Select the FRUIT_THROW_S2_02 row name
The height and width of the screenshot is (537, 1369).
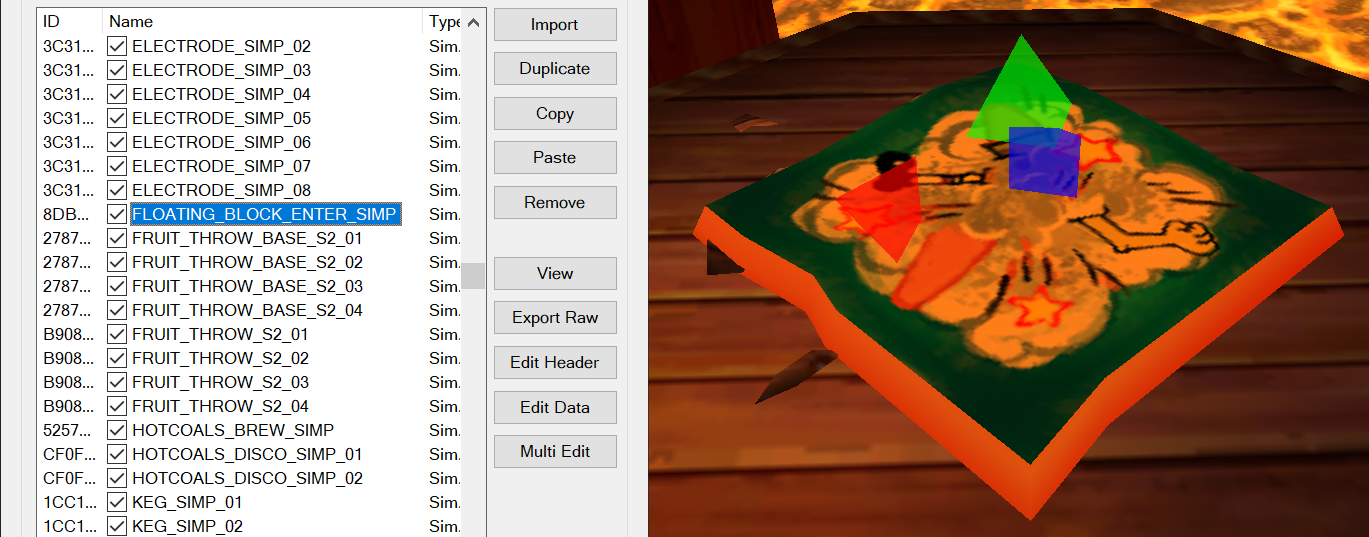(220, 358)
